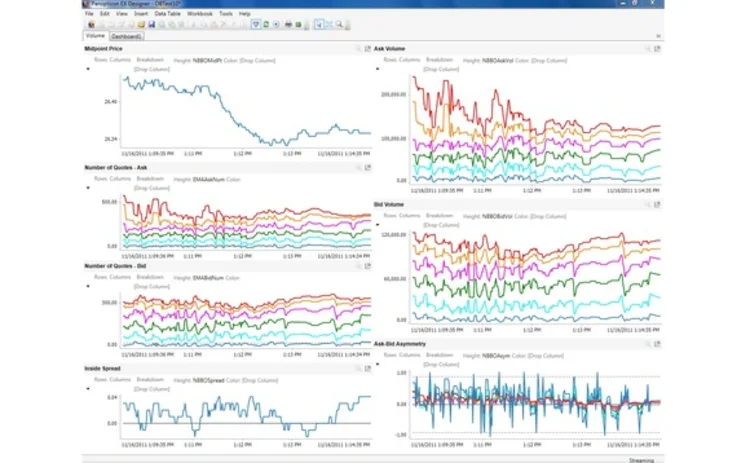Click Rows, Columns label in Inside Spread

point(112,380)
